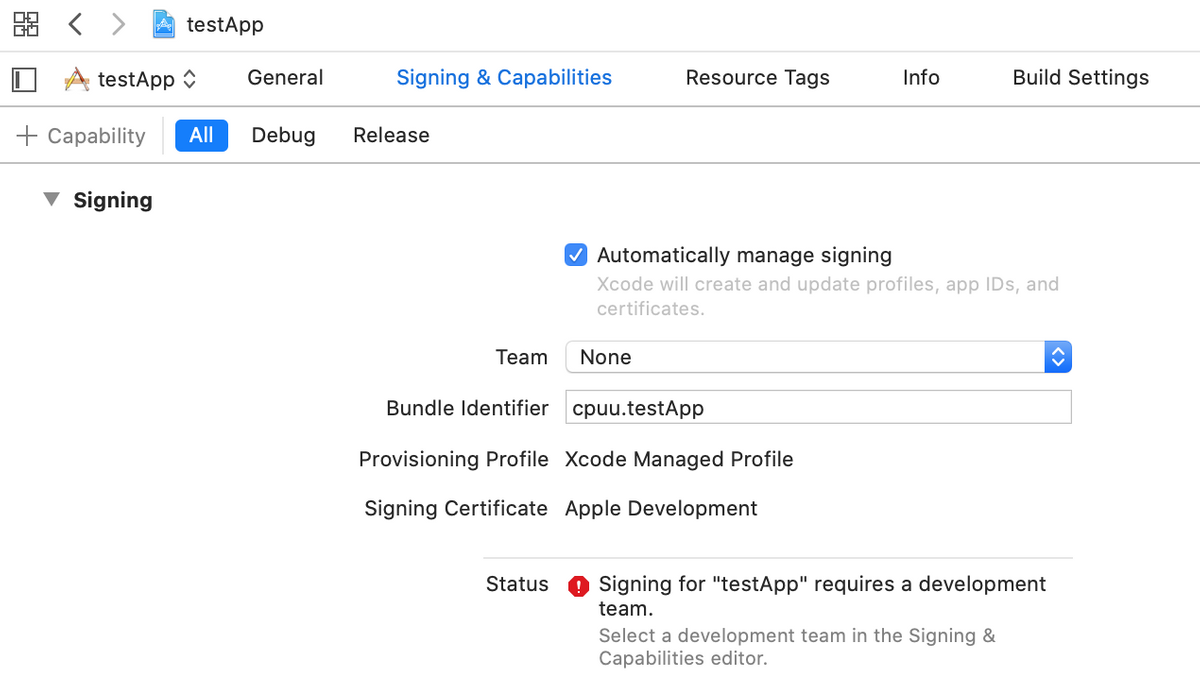Viewport: 1200px width, 695px height.
Task: Go back with the left chevron
Action: pos(75,24)
